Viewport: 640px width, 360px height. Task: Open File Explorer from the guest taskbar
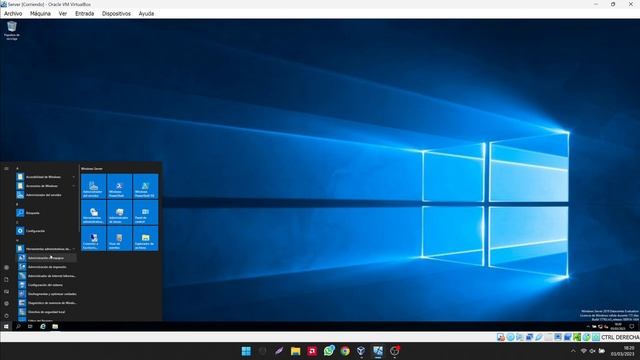(x=55, y=327)
